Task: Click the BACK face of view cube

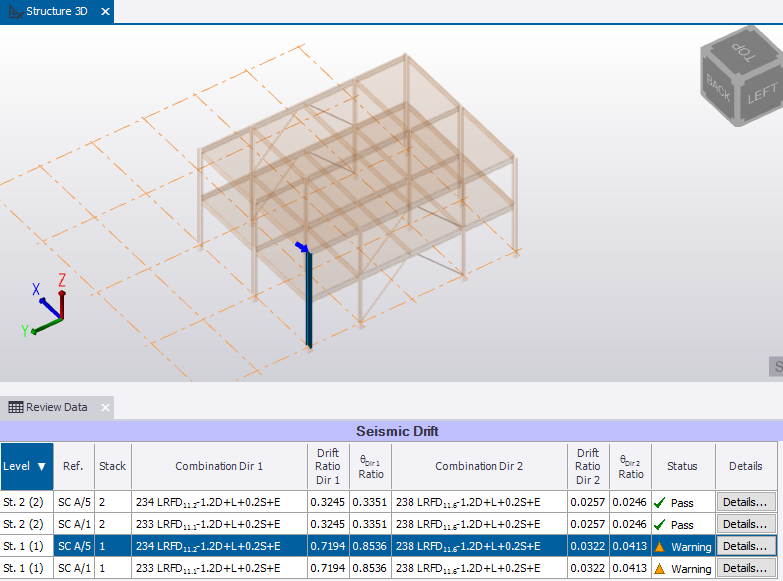Action: point(719,89)
